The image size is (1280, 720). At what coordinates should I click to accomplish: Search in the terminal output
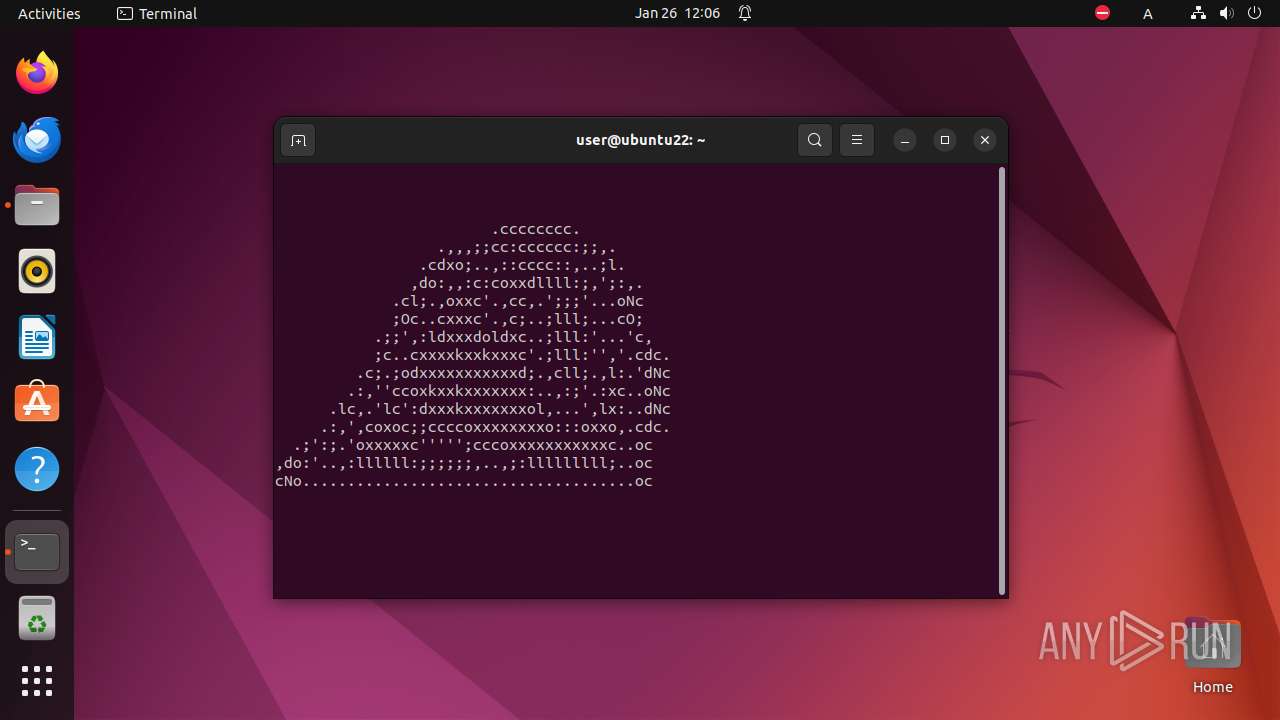[x=815, y=140]
